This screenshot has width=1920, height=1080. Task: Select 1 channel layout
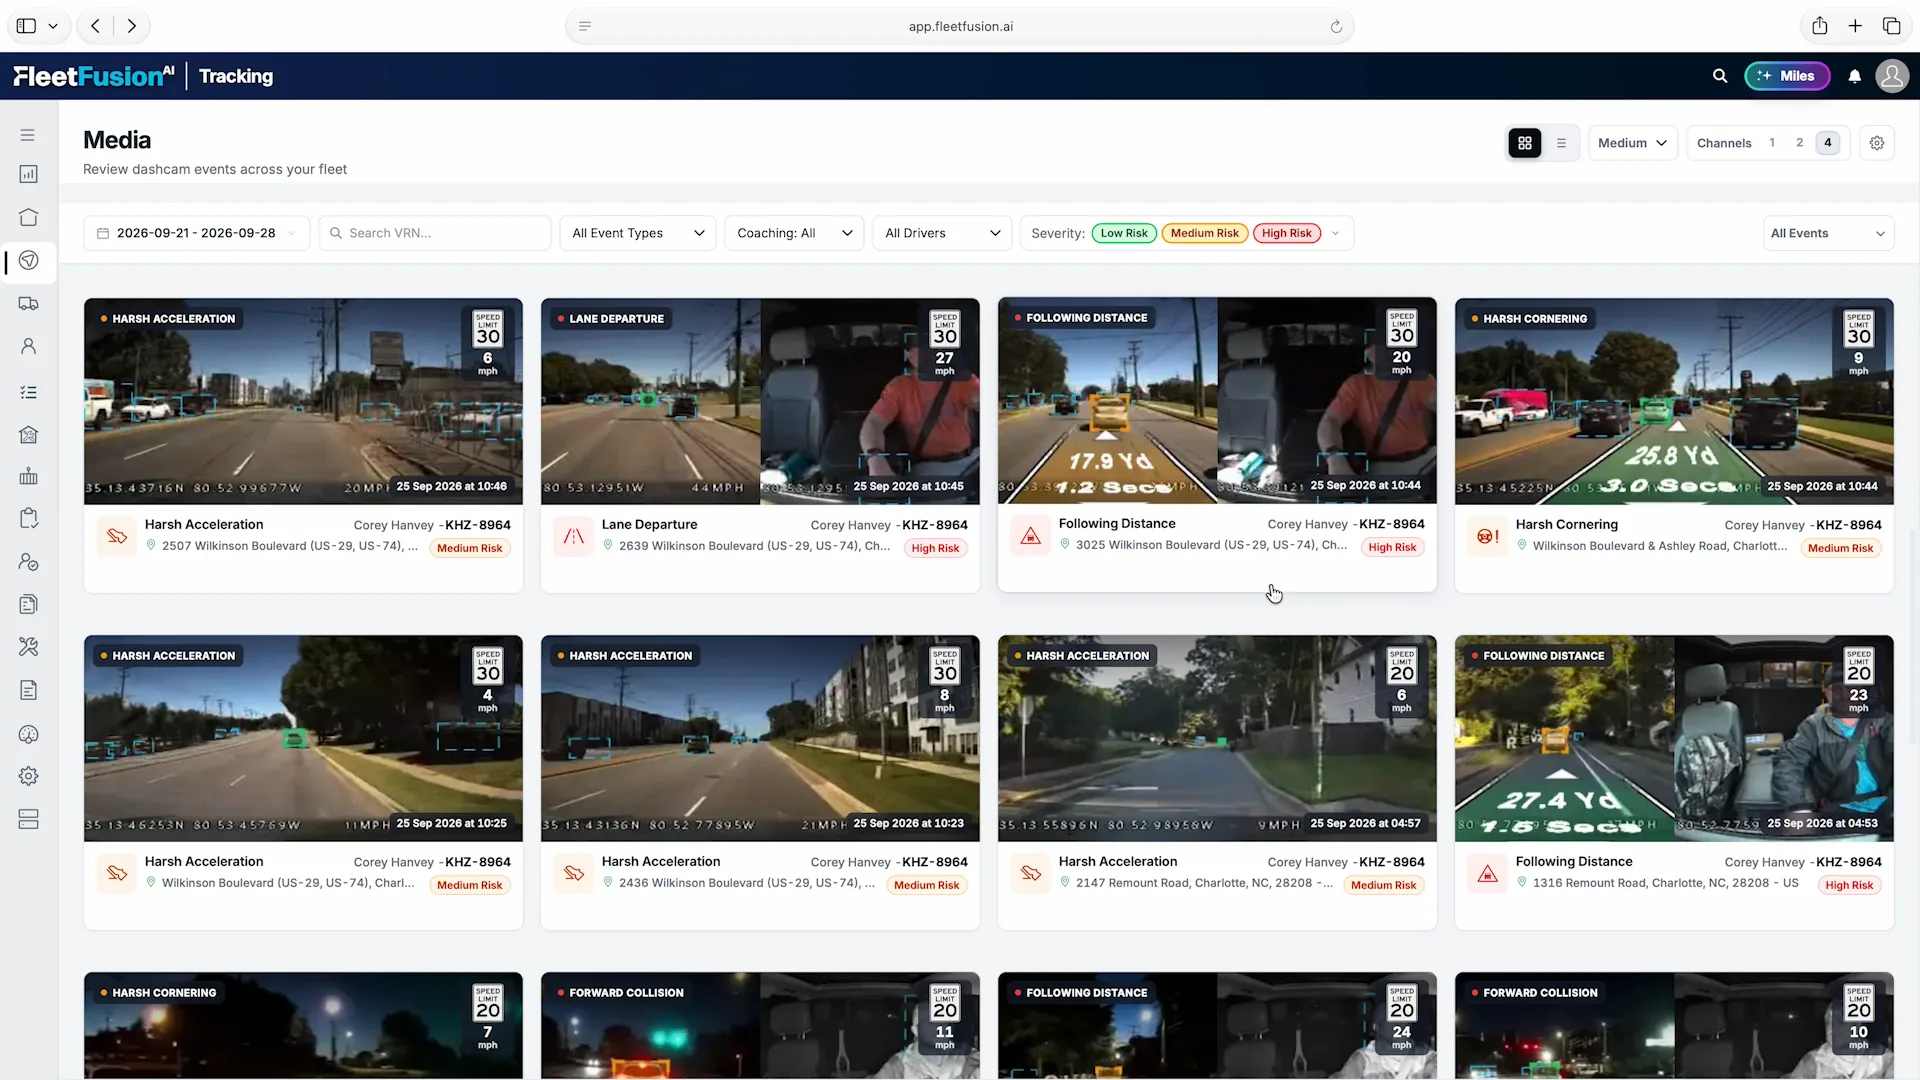[1772, 143]
